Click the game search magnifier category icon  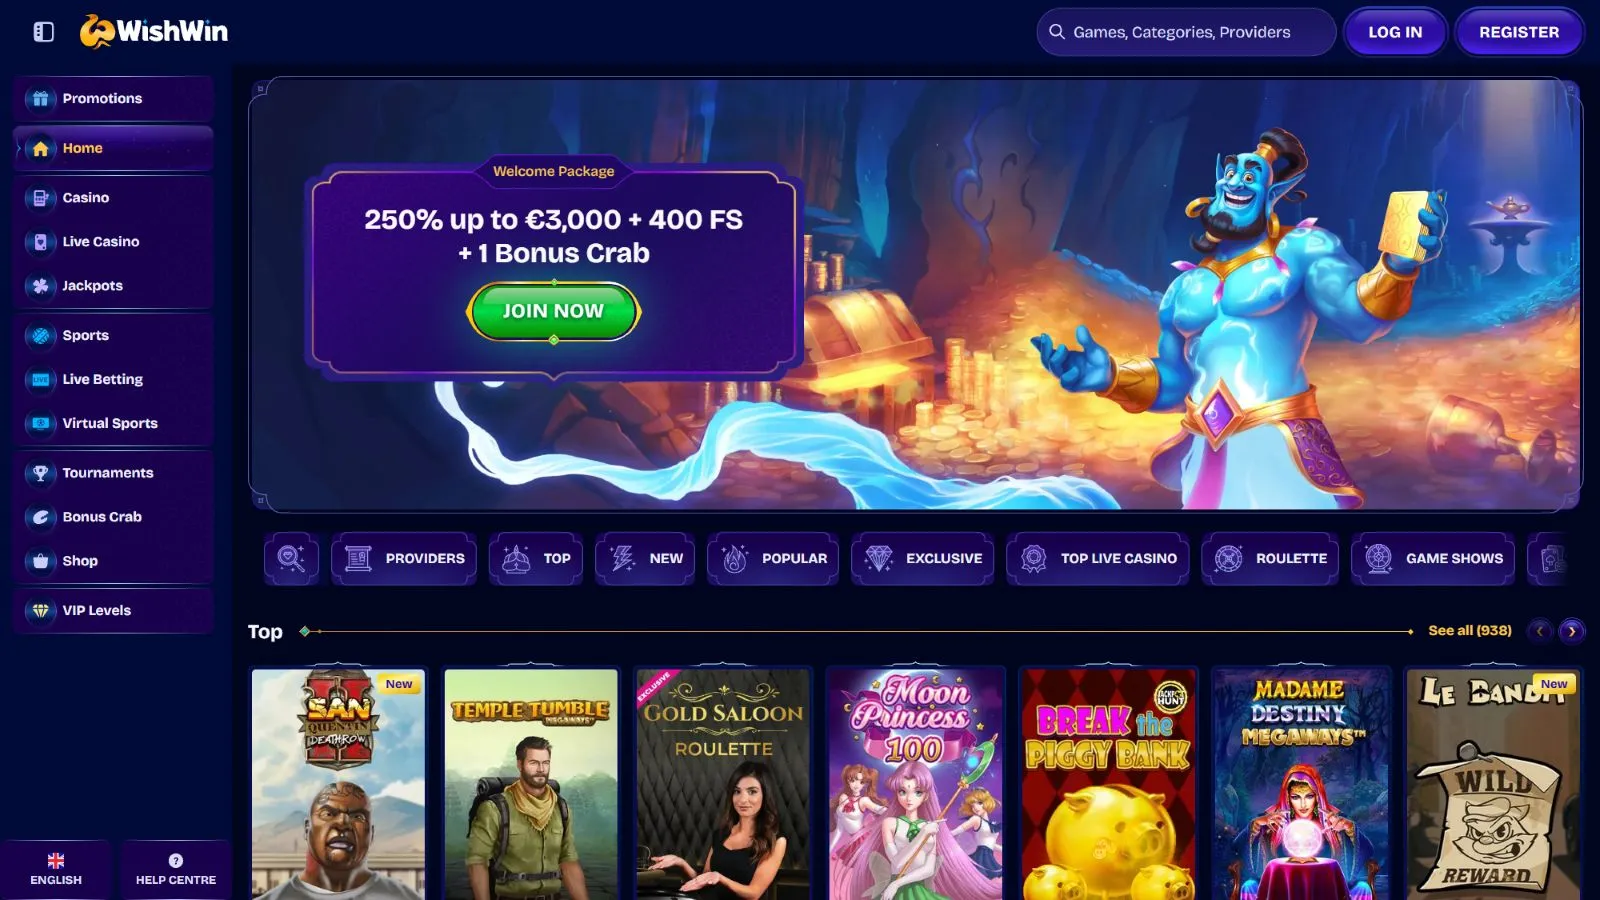tap(292, 559)
